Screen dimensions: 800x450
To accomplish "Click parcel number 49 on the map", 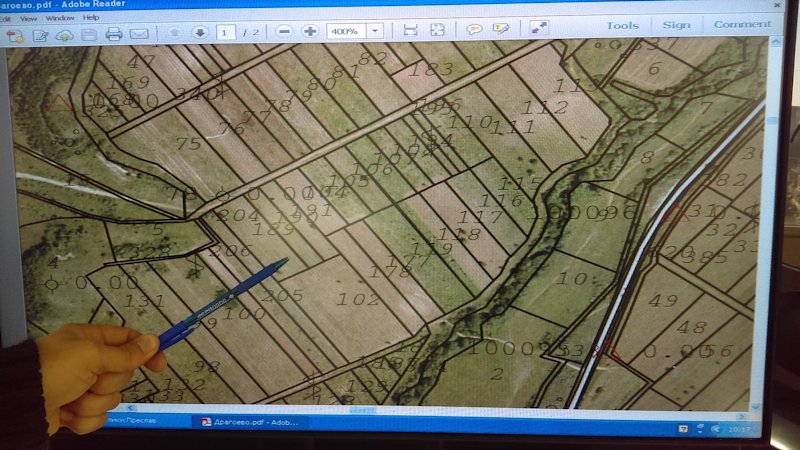I will [663, 301].
